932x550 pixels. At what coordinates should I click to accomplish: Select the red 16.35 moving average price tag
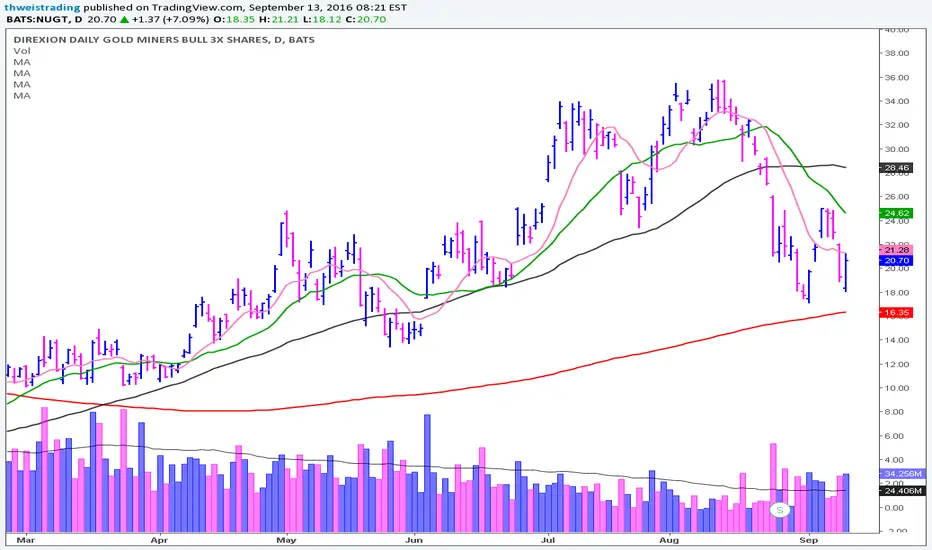click(x=896, y=312)
